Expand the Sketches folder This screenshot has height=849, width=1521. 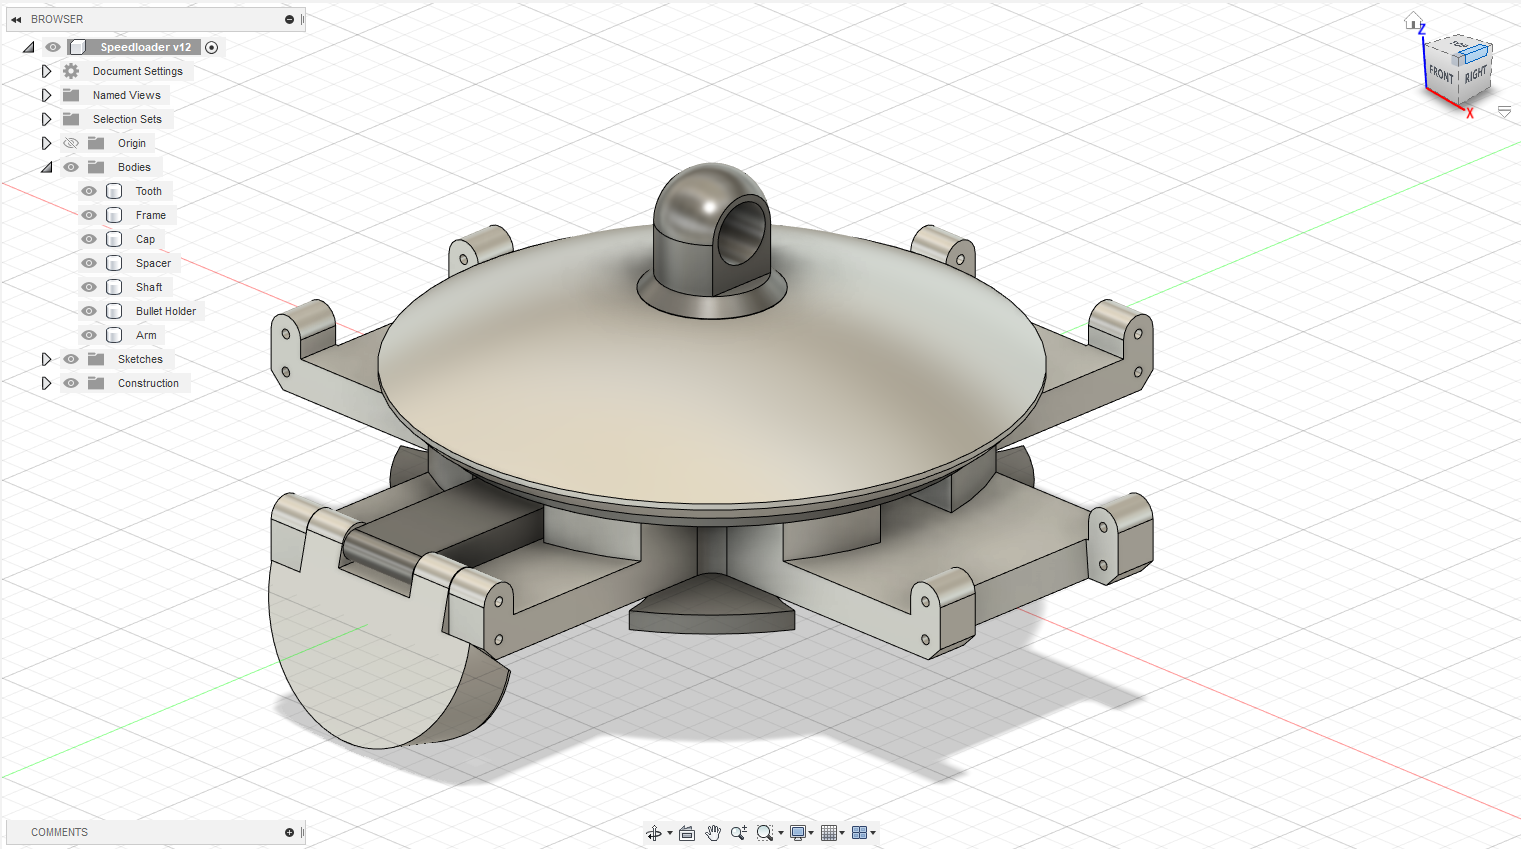[x=46, y=359]
